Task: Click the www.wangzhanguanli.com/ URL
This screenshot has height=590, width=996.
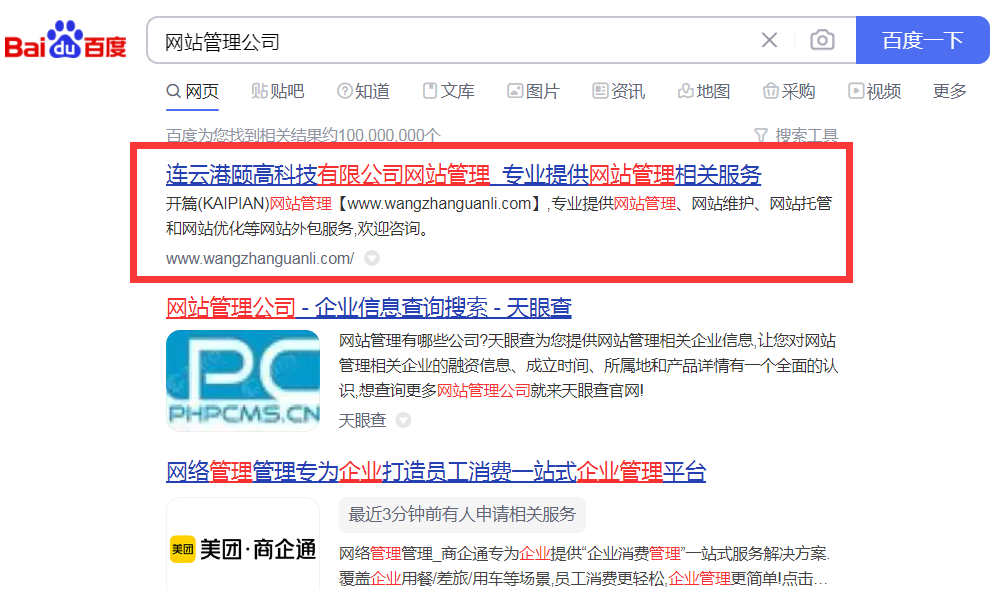Action: (x=260, y=258)
